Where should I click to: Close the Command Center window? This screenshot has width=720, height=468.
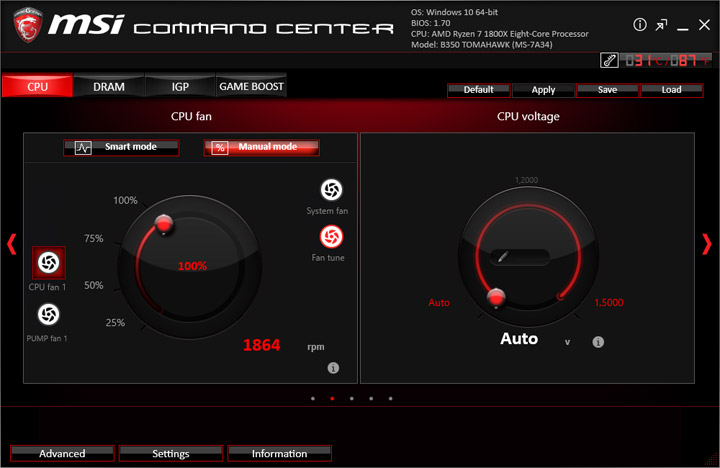point(704,25)
